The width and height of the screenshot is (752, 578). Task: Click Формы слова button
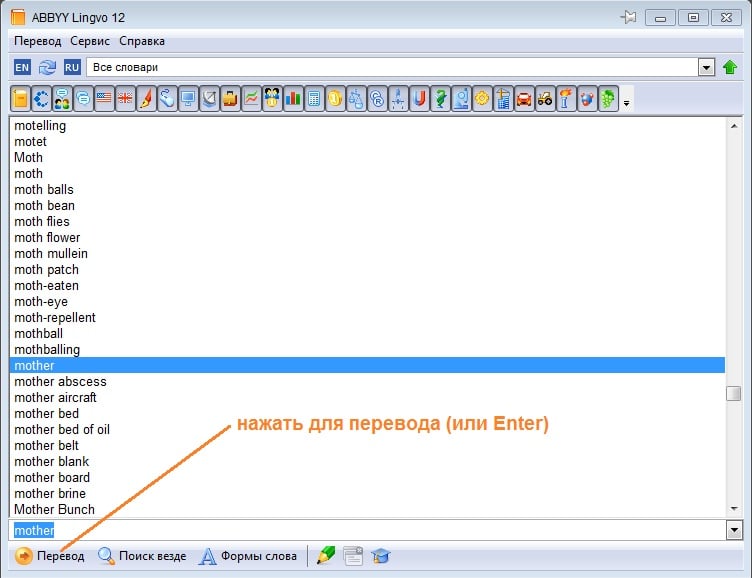248,556
